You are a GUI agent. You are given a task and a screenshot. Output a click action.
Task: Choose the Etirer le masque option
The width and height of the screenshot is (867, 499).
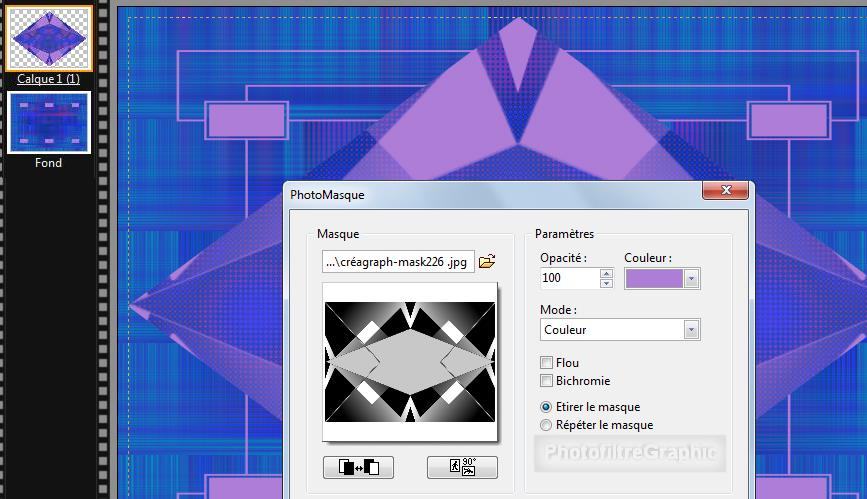[546, 407]
